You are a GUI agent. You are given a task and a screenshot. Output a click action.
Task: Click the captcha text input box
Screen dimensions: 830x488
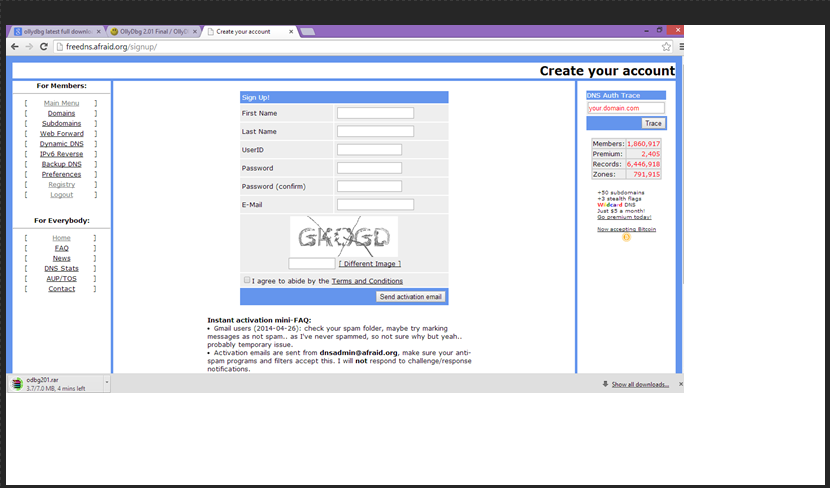point(312,263)
